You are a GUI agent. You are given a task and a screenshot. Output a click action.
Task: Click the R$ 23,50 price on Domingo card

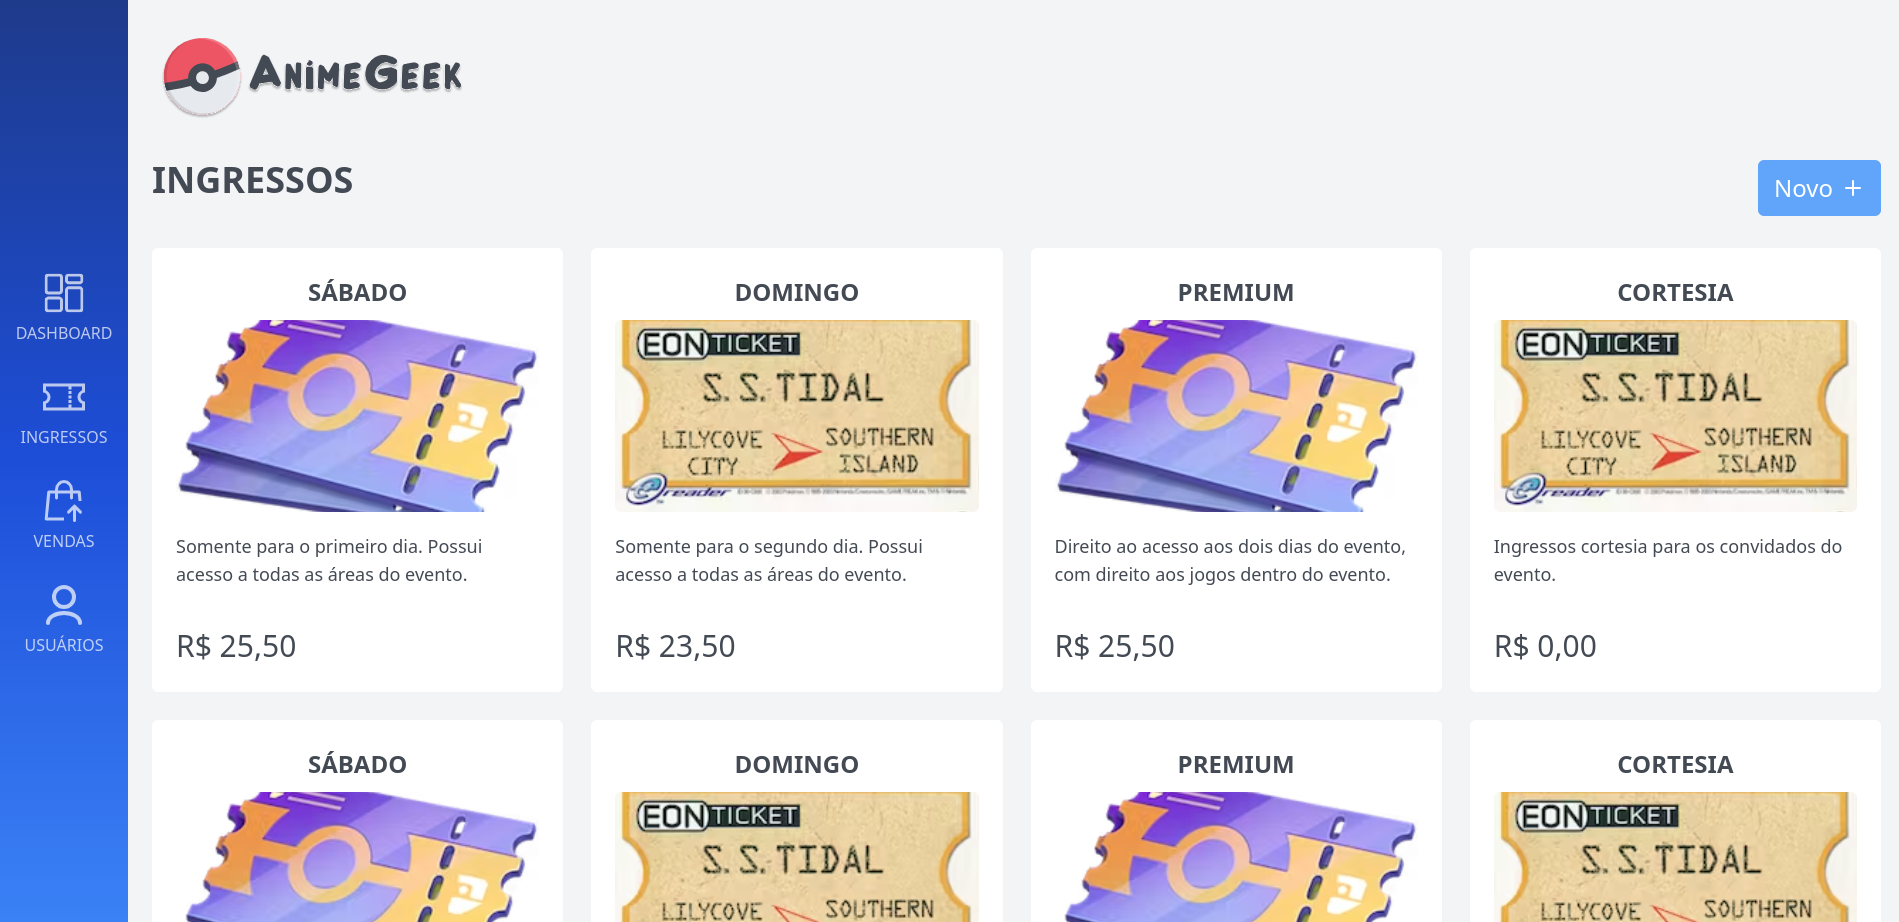pos(675,646)
